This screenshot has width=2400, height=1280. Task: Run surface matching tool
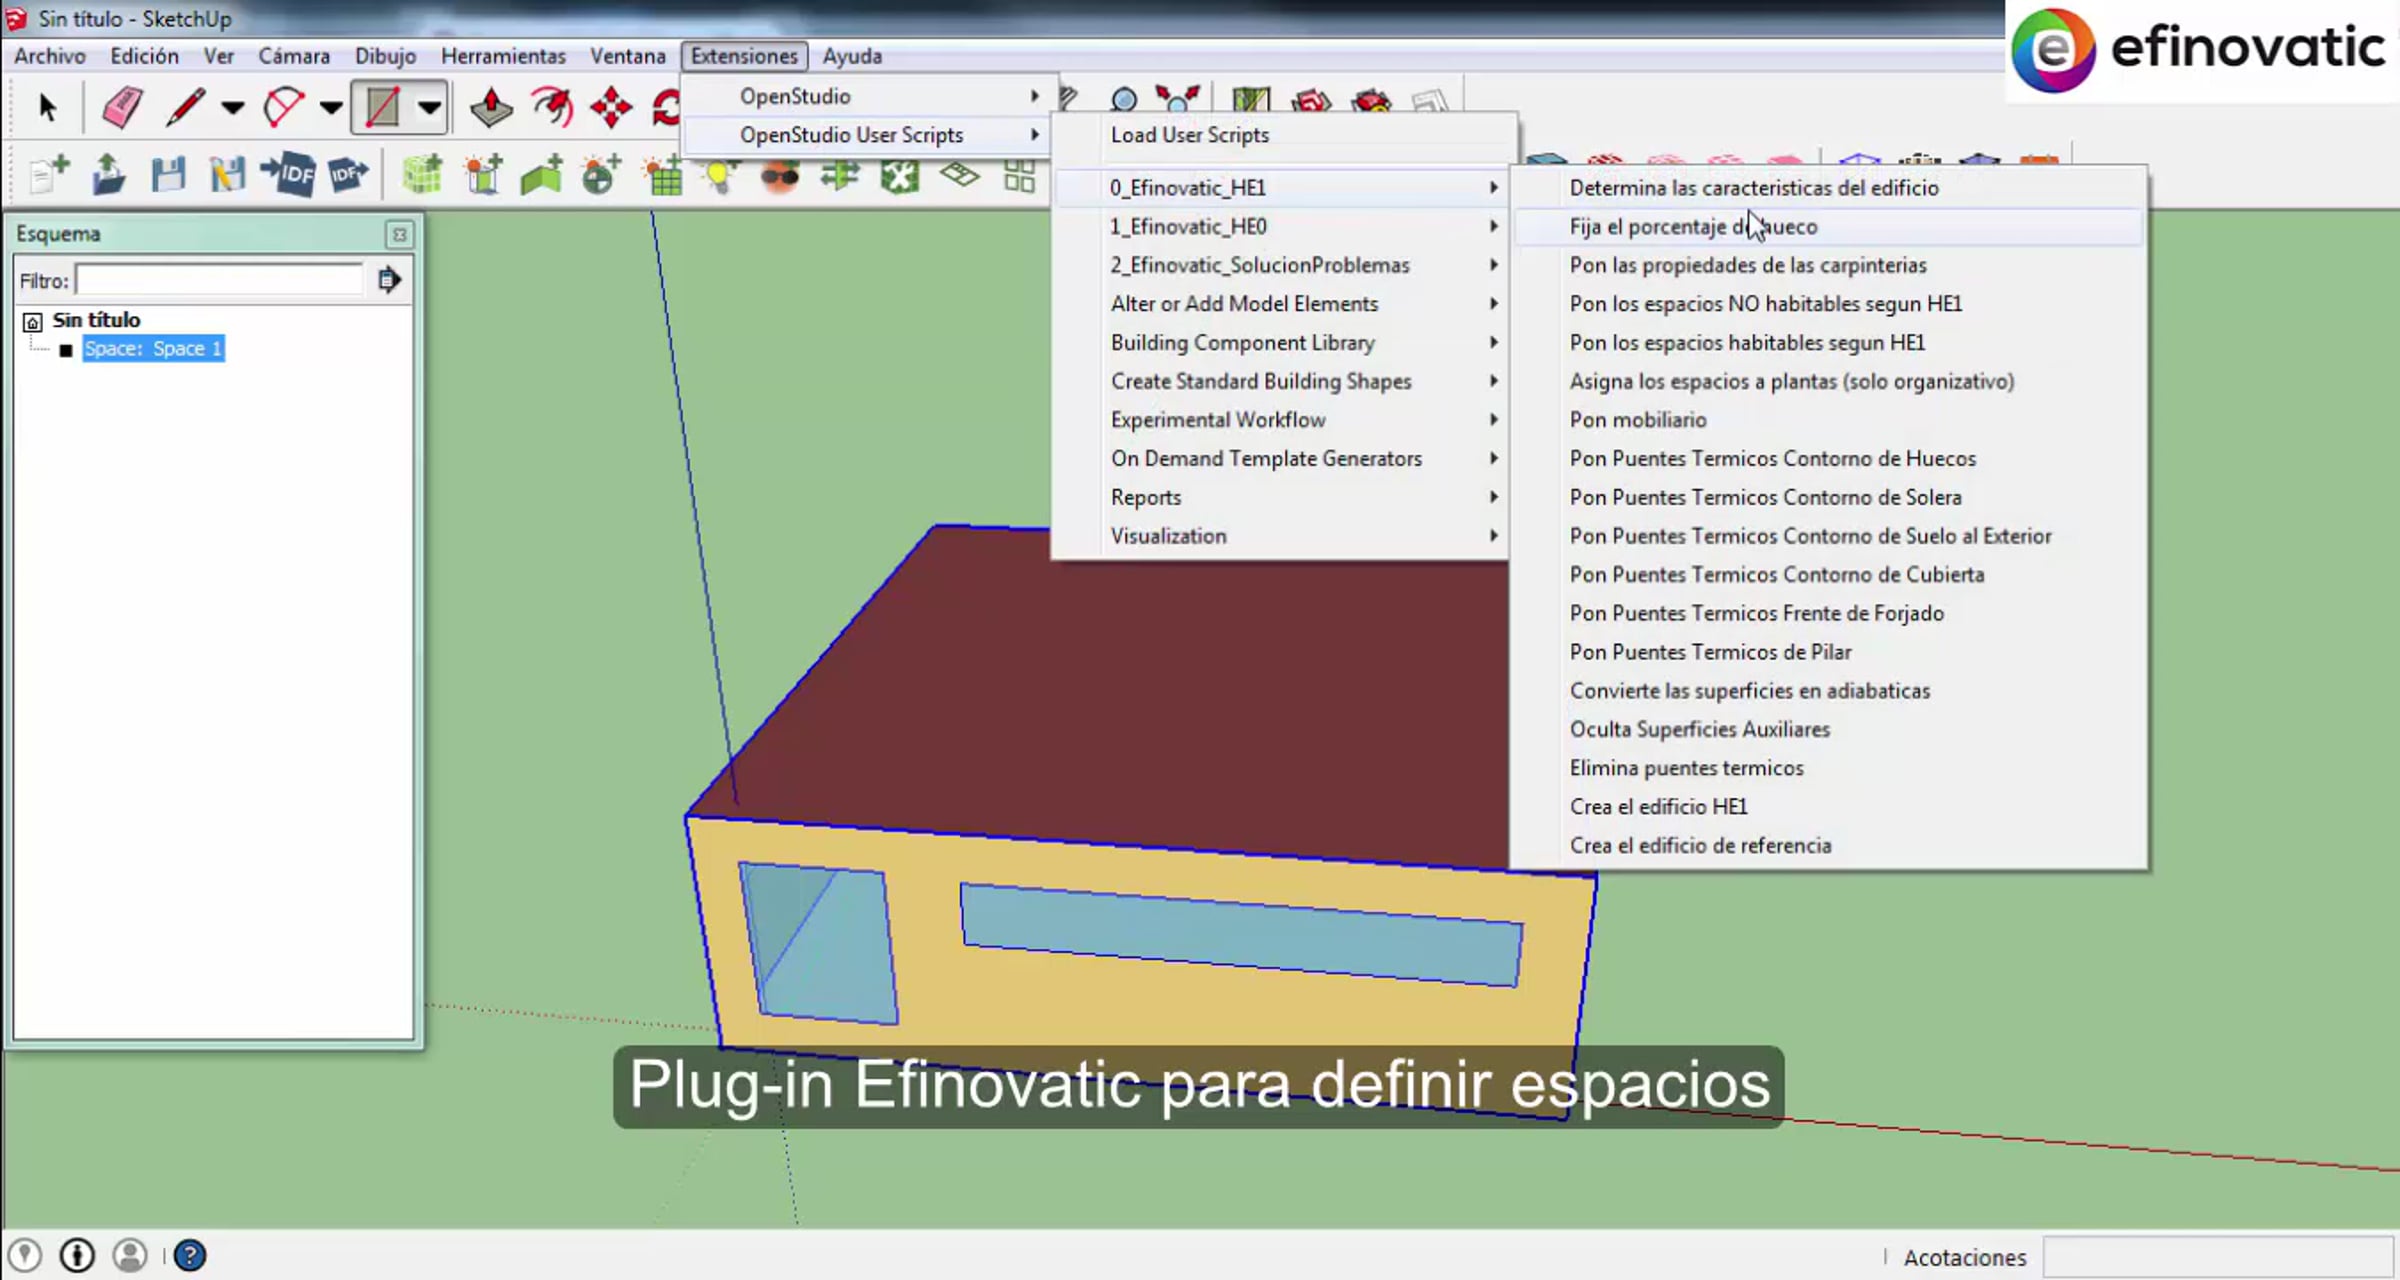840,175
